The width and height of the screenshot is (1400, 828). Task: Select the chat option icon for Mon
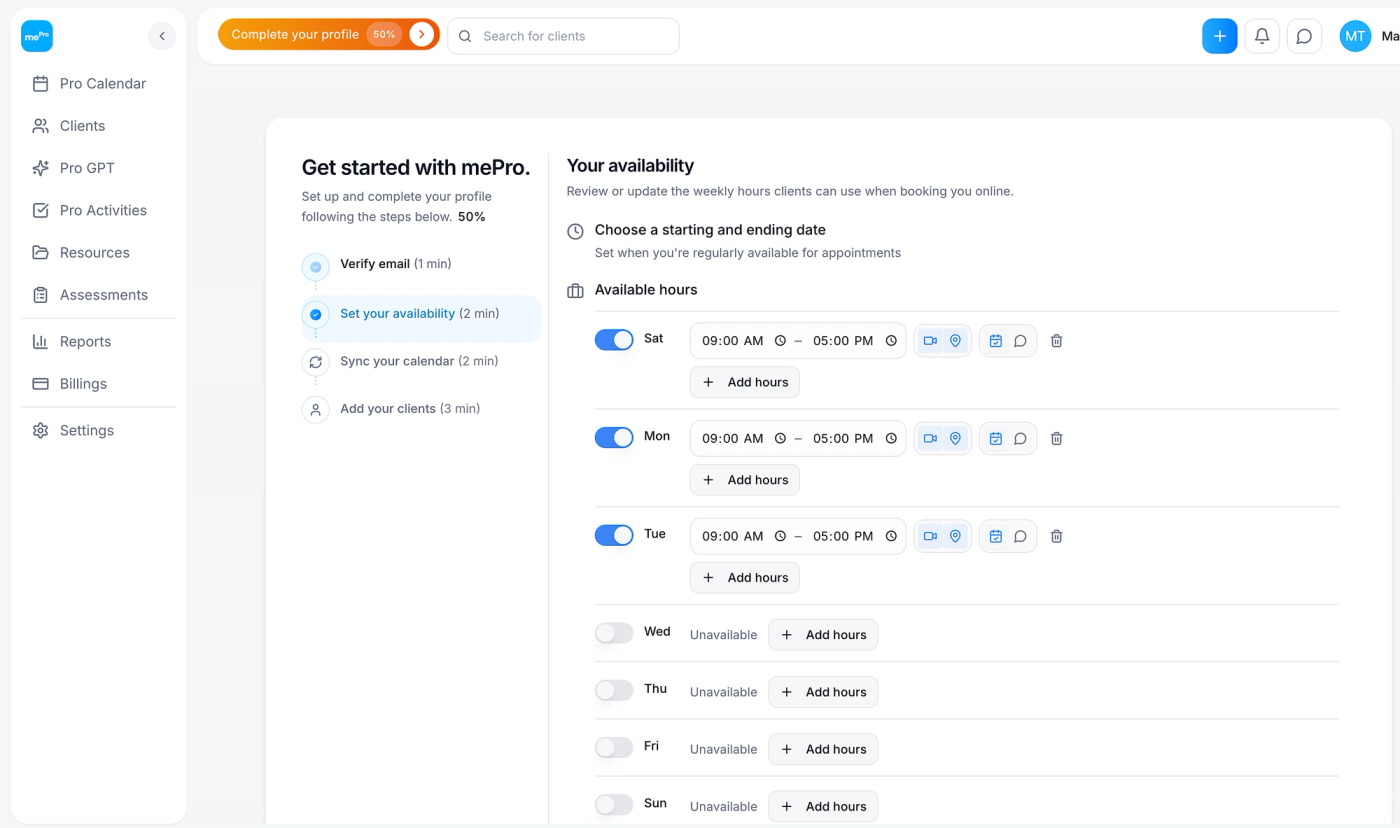click(1020, 439)
